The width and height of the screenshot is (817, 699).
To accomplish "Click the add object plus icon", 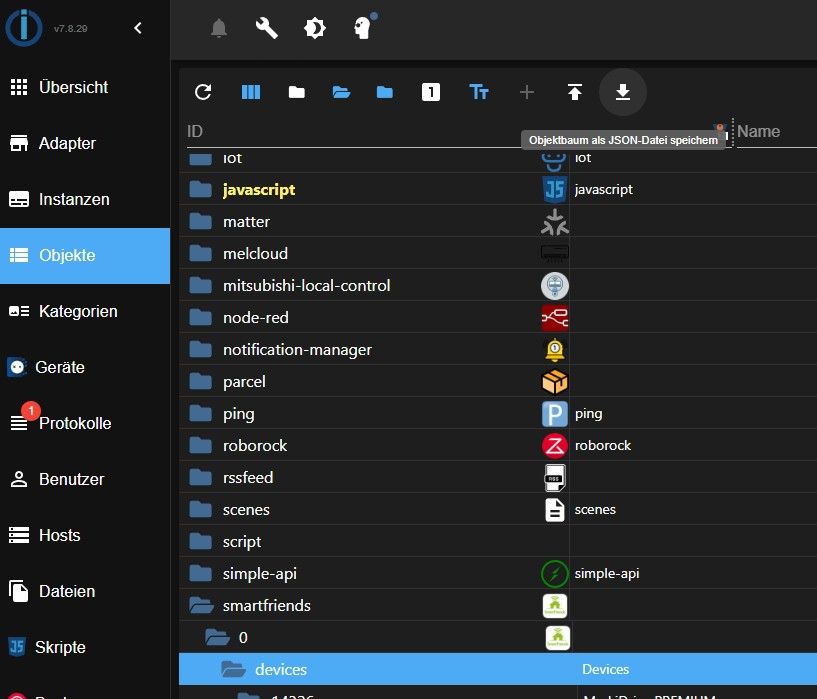I will pyautogui.click(x=527, y=92).
